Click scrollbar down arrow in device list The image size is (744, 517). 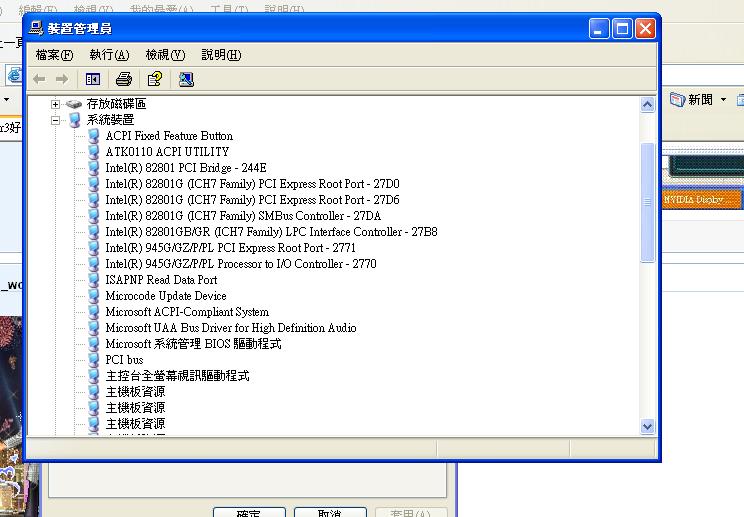(648, 426)
